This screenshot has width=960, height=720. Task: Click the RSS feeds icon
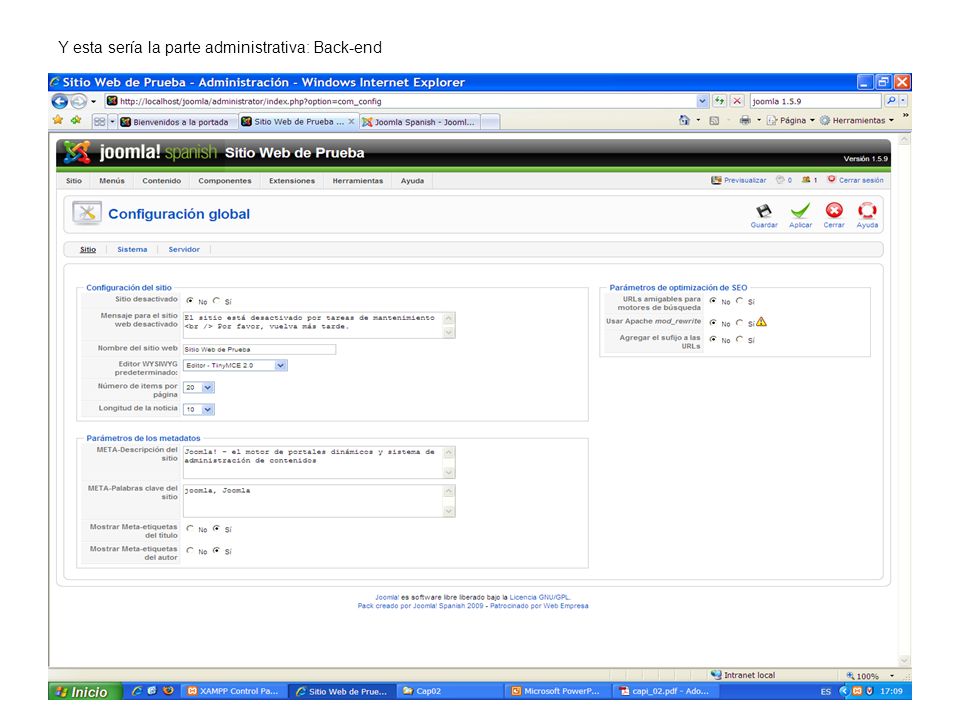point(714,121)
